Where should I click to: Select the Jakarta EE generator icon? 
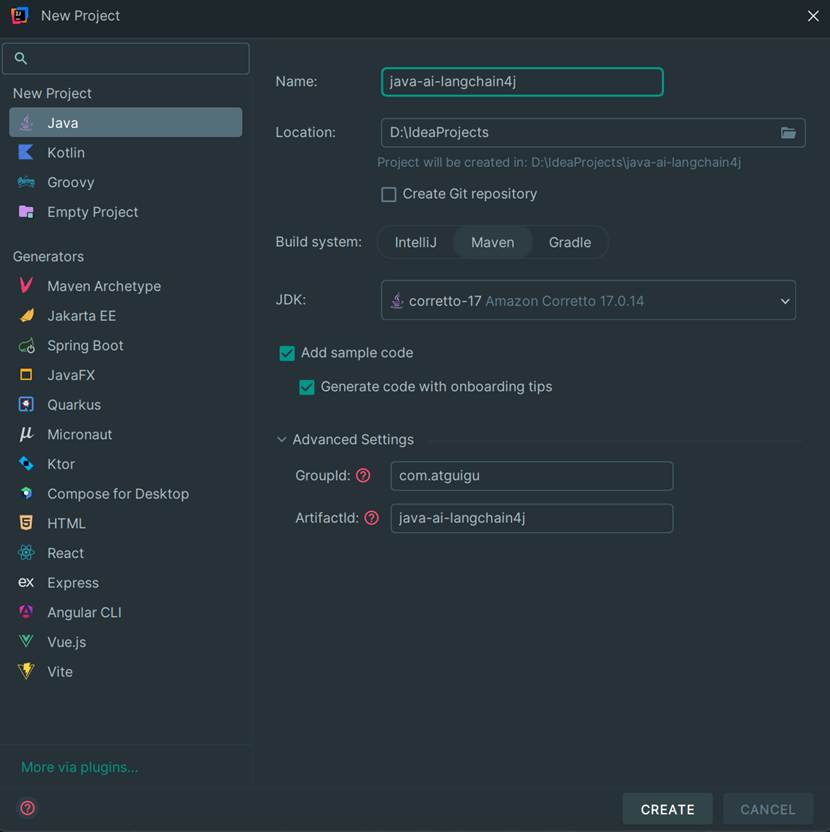27,316
